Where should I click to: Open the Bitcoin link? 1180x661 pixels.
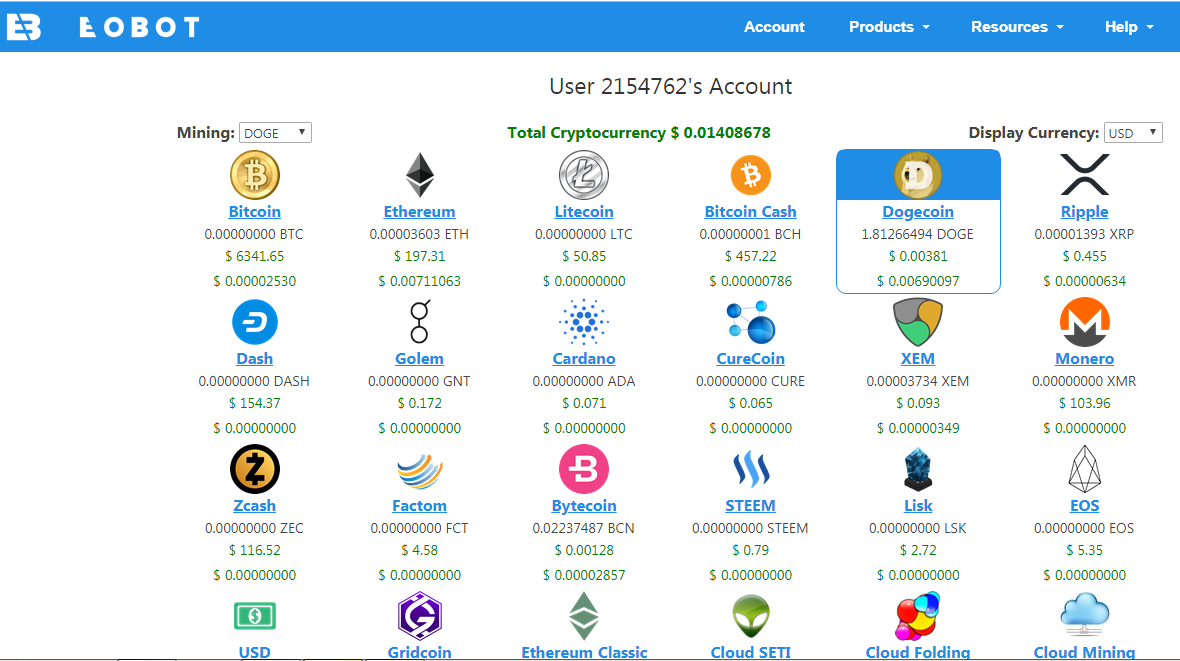[x=254, y=212]
